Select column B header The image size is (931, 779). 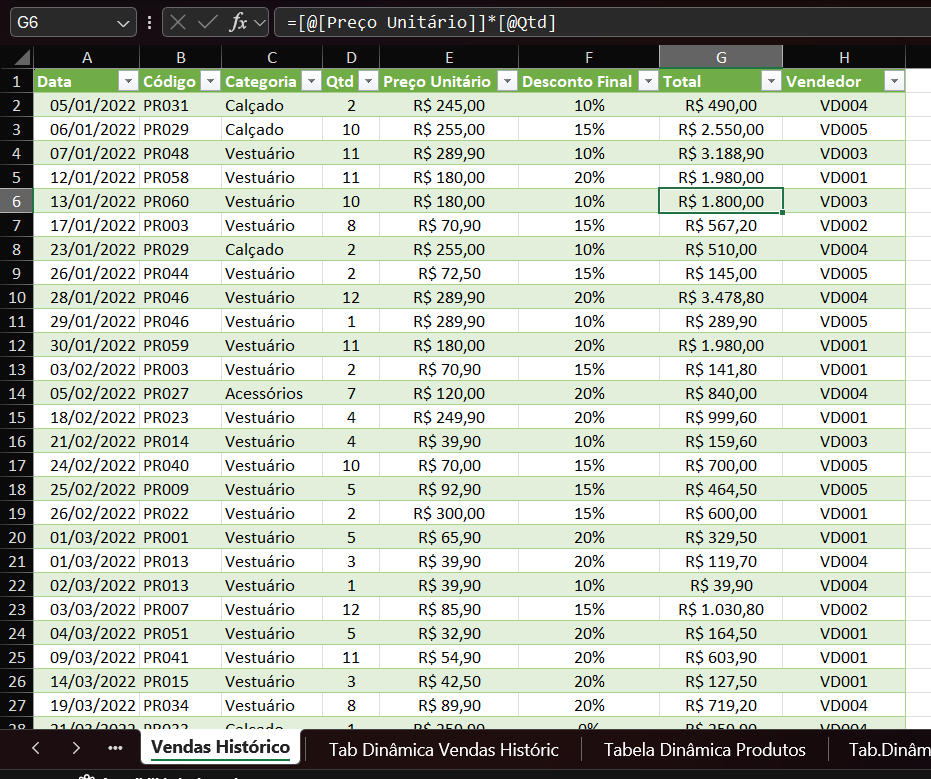pos(180,58)
